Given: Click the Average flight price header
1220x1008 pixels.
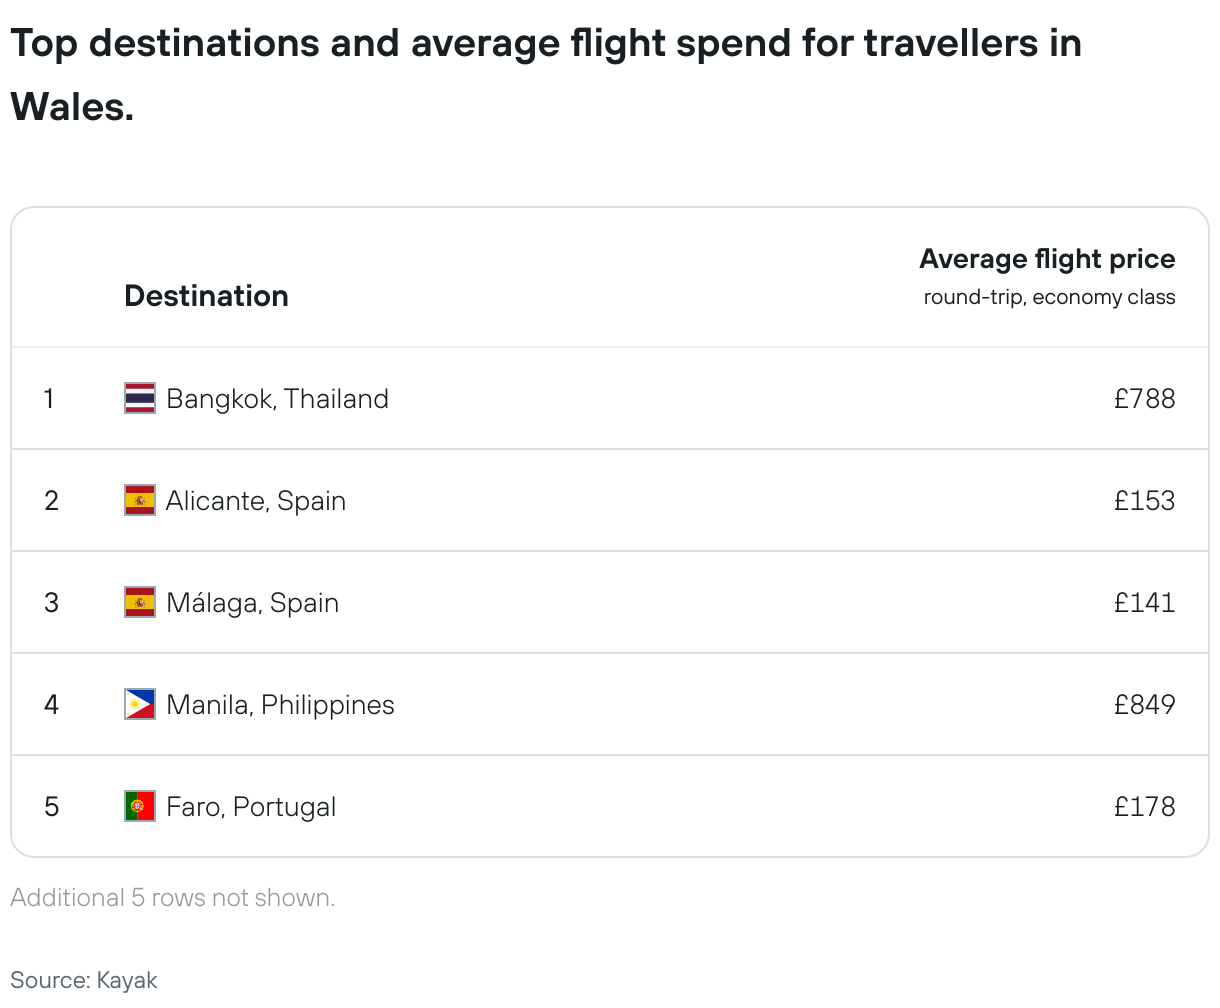Looking at the screenshot, I should pyautogui.click(x=1047, y=259).
